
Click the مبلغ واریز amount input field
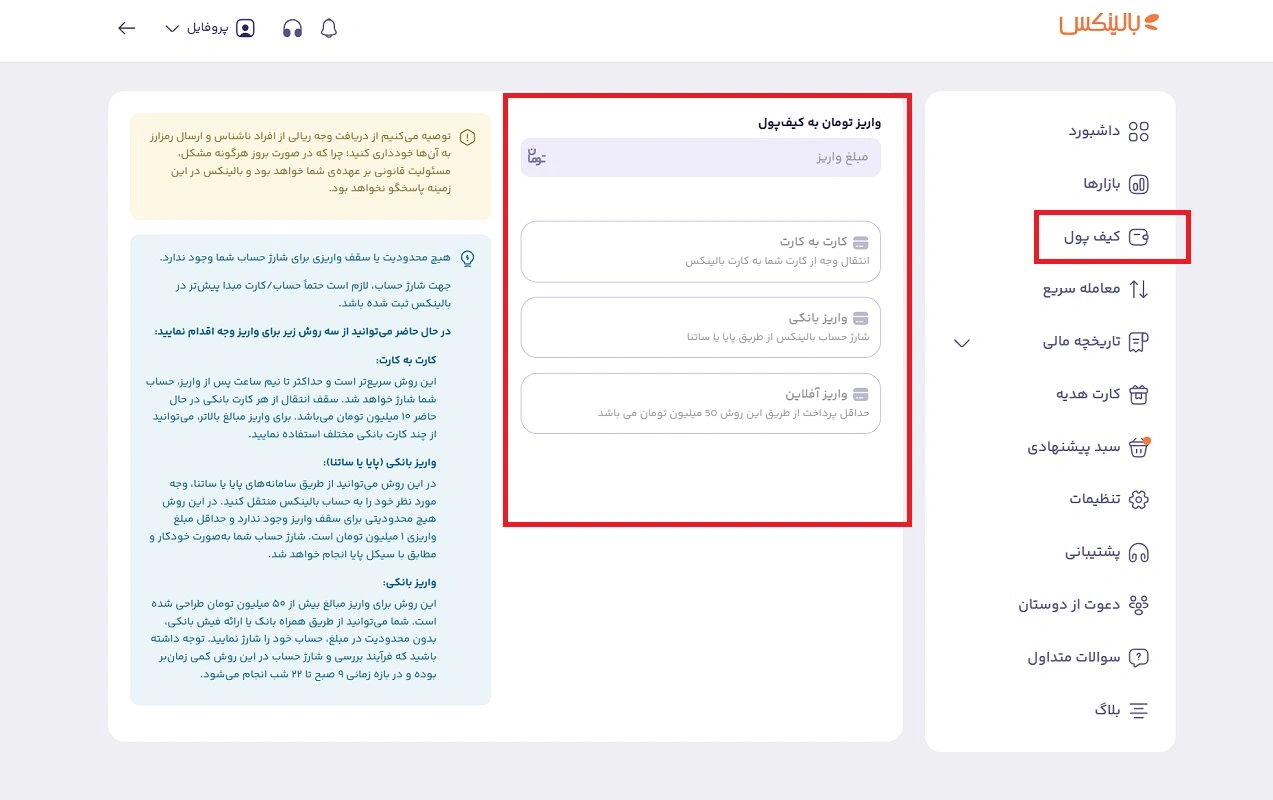[701, 157]
